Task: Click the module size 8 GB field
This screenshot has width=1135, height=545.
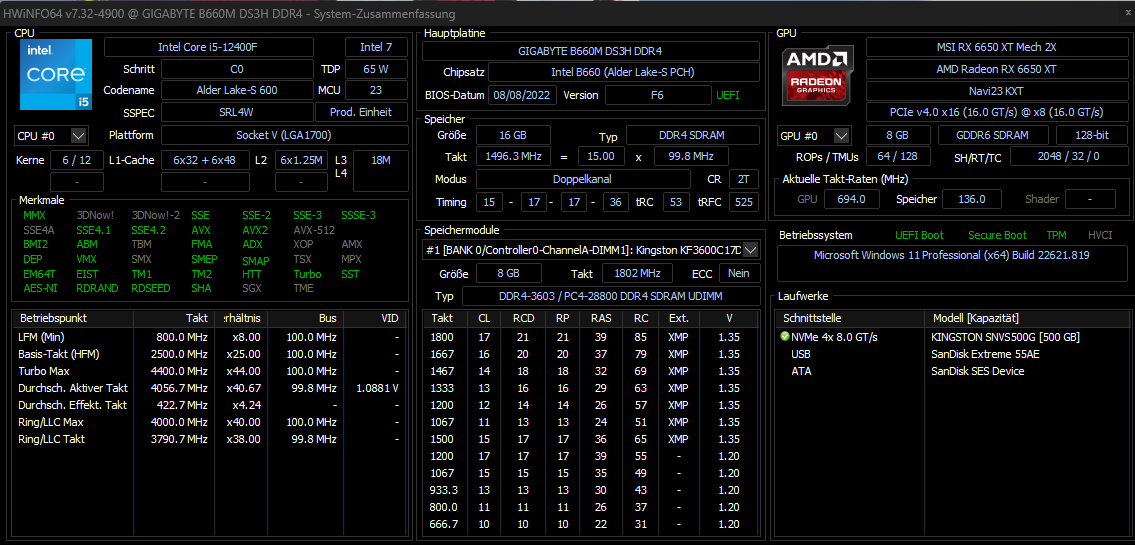Action: [509, 274]
